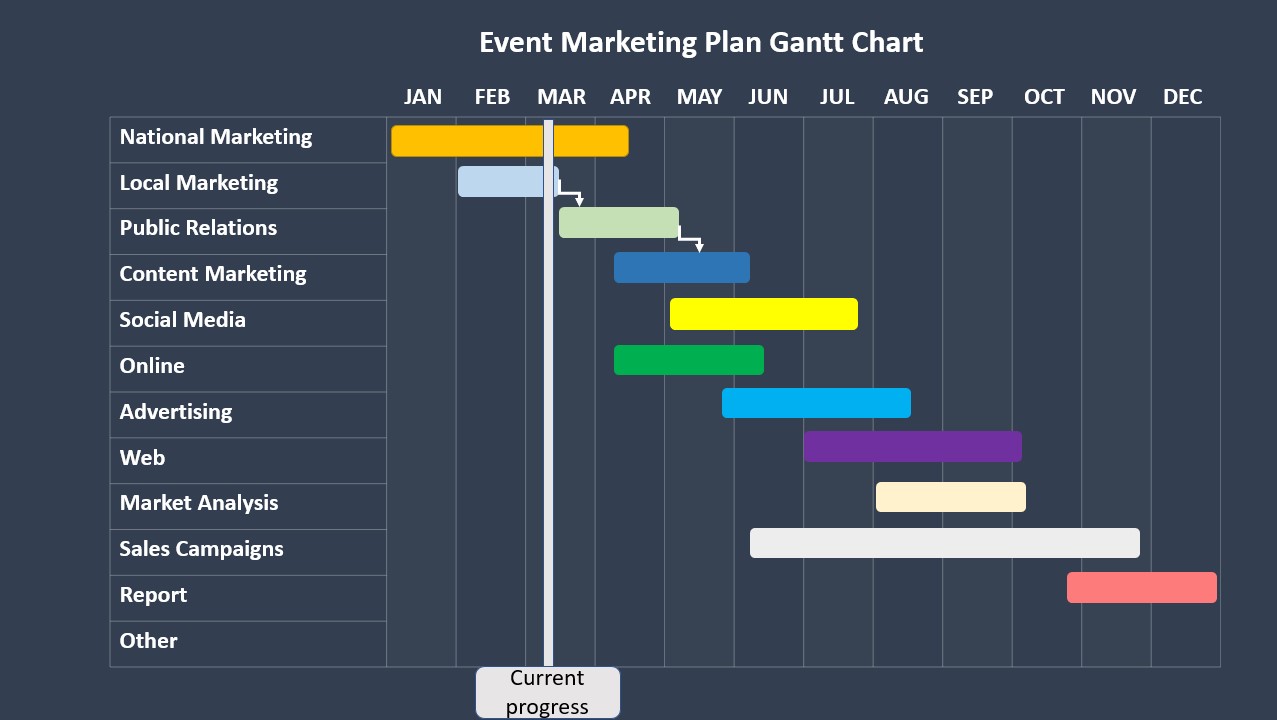Click the pale green Public Relations bar
This screenshot has width=1277, height=720.
[x=618, y=222]
